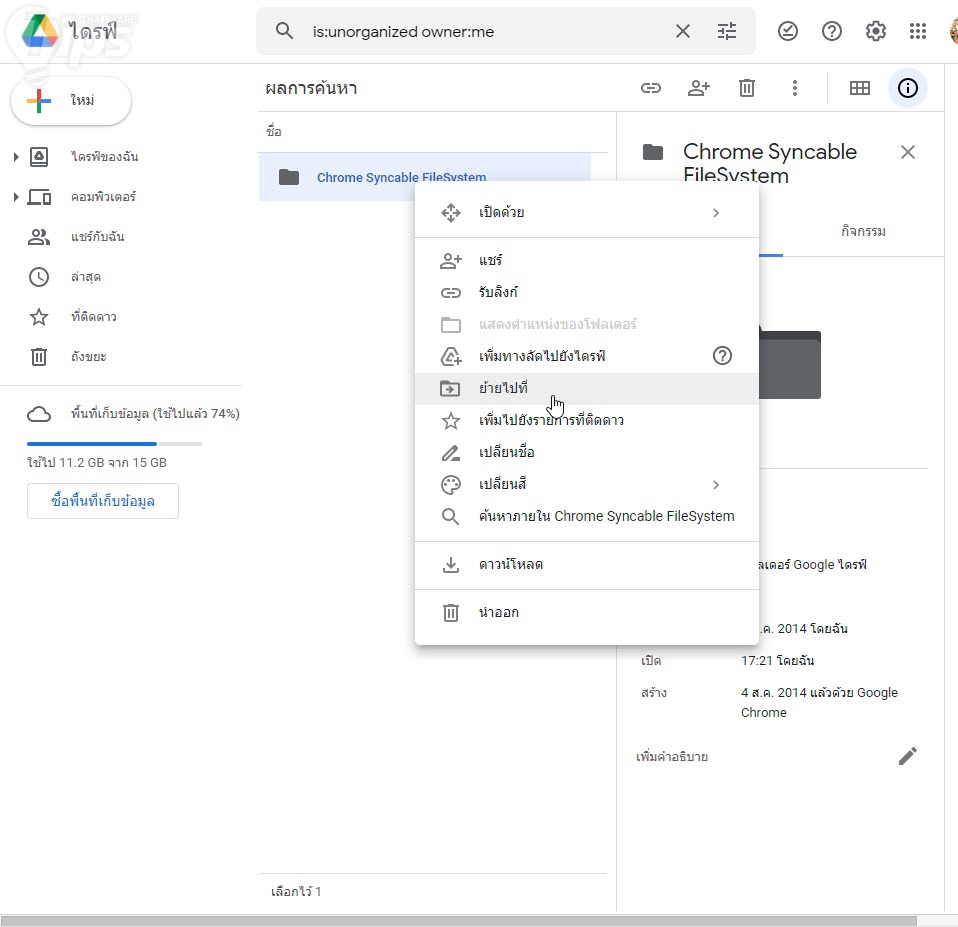Toggle the info details panel button
Screen dimensions: 958x927
pos(907,88)
